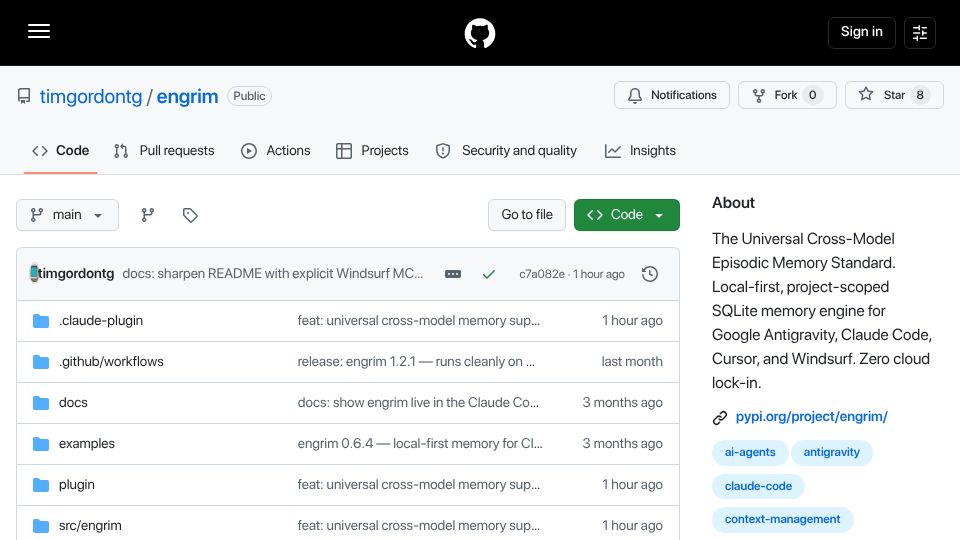View branches via the branch icon
Screen dimensions: 960x540
pyautogui.click(x=148, y=215)
